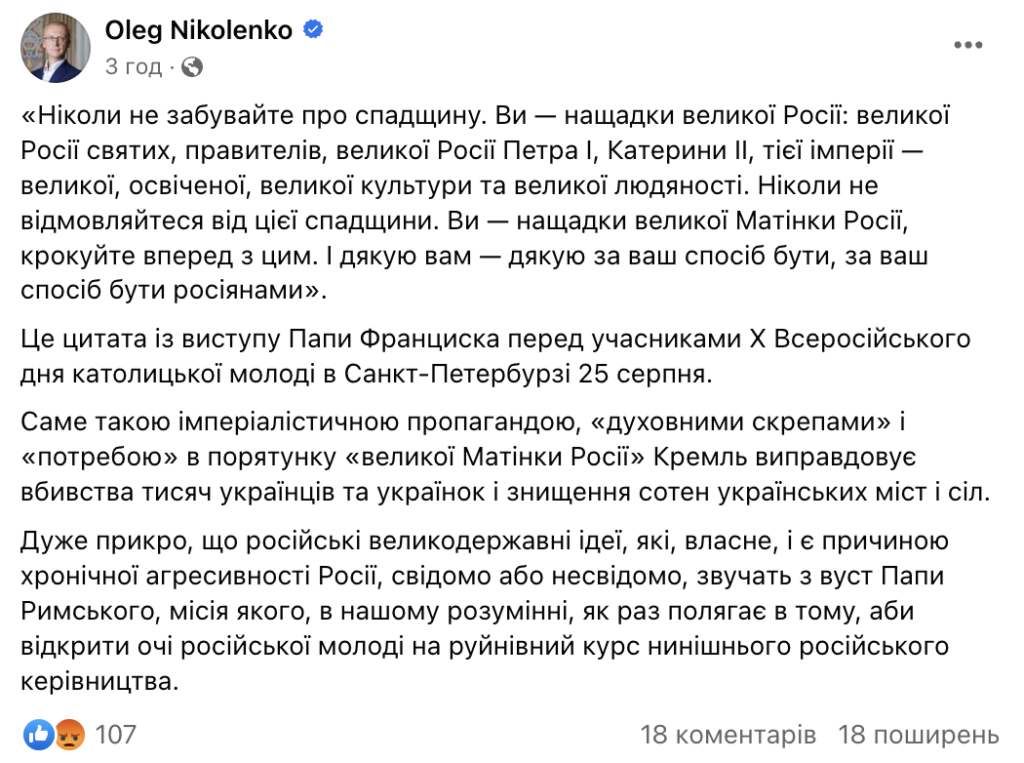Click the phrase "спосіб бути росіянами" ending the quote
1024x763 pixels.
(x=173, y=290)
